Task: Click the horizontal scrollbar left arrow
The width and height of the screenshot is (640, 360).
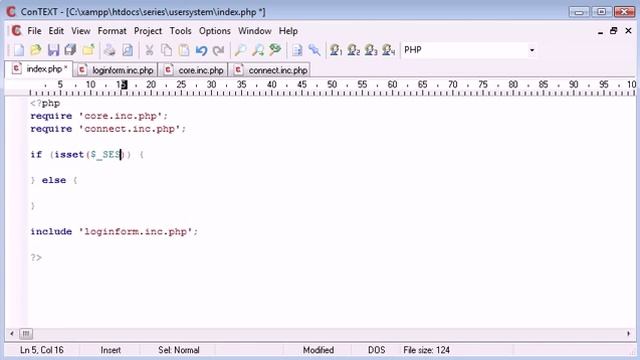Action: 11,333
